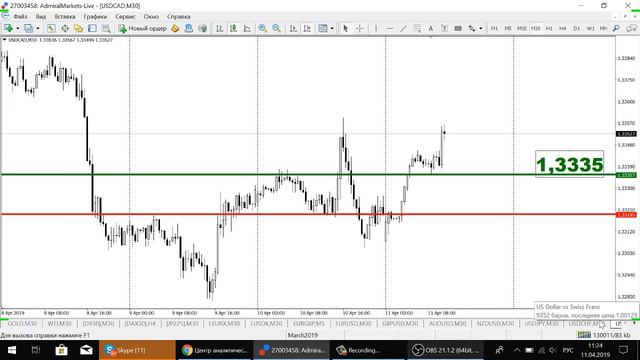
Task: Open the Strategy Tester icon
Action: [x=106, y=28]
